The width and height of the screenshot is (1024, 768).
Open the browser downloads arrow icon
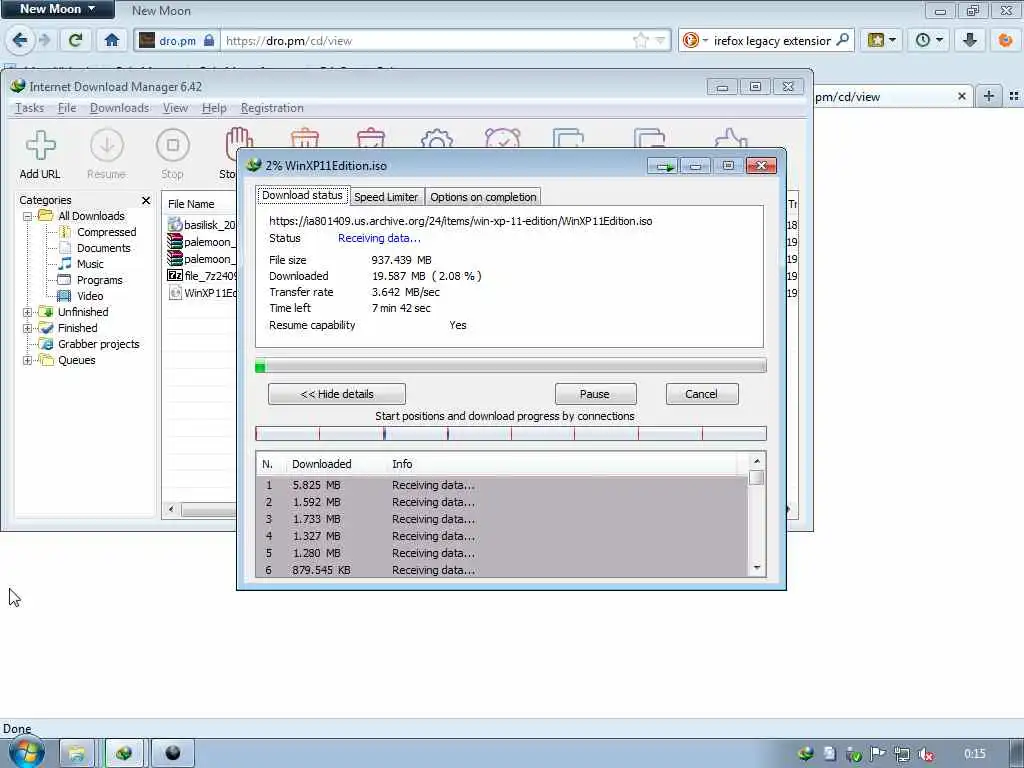(x=970, y=40)
